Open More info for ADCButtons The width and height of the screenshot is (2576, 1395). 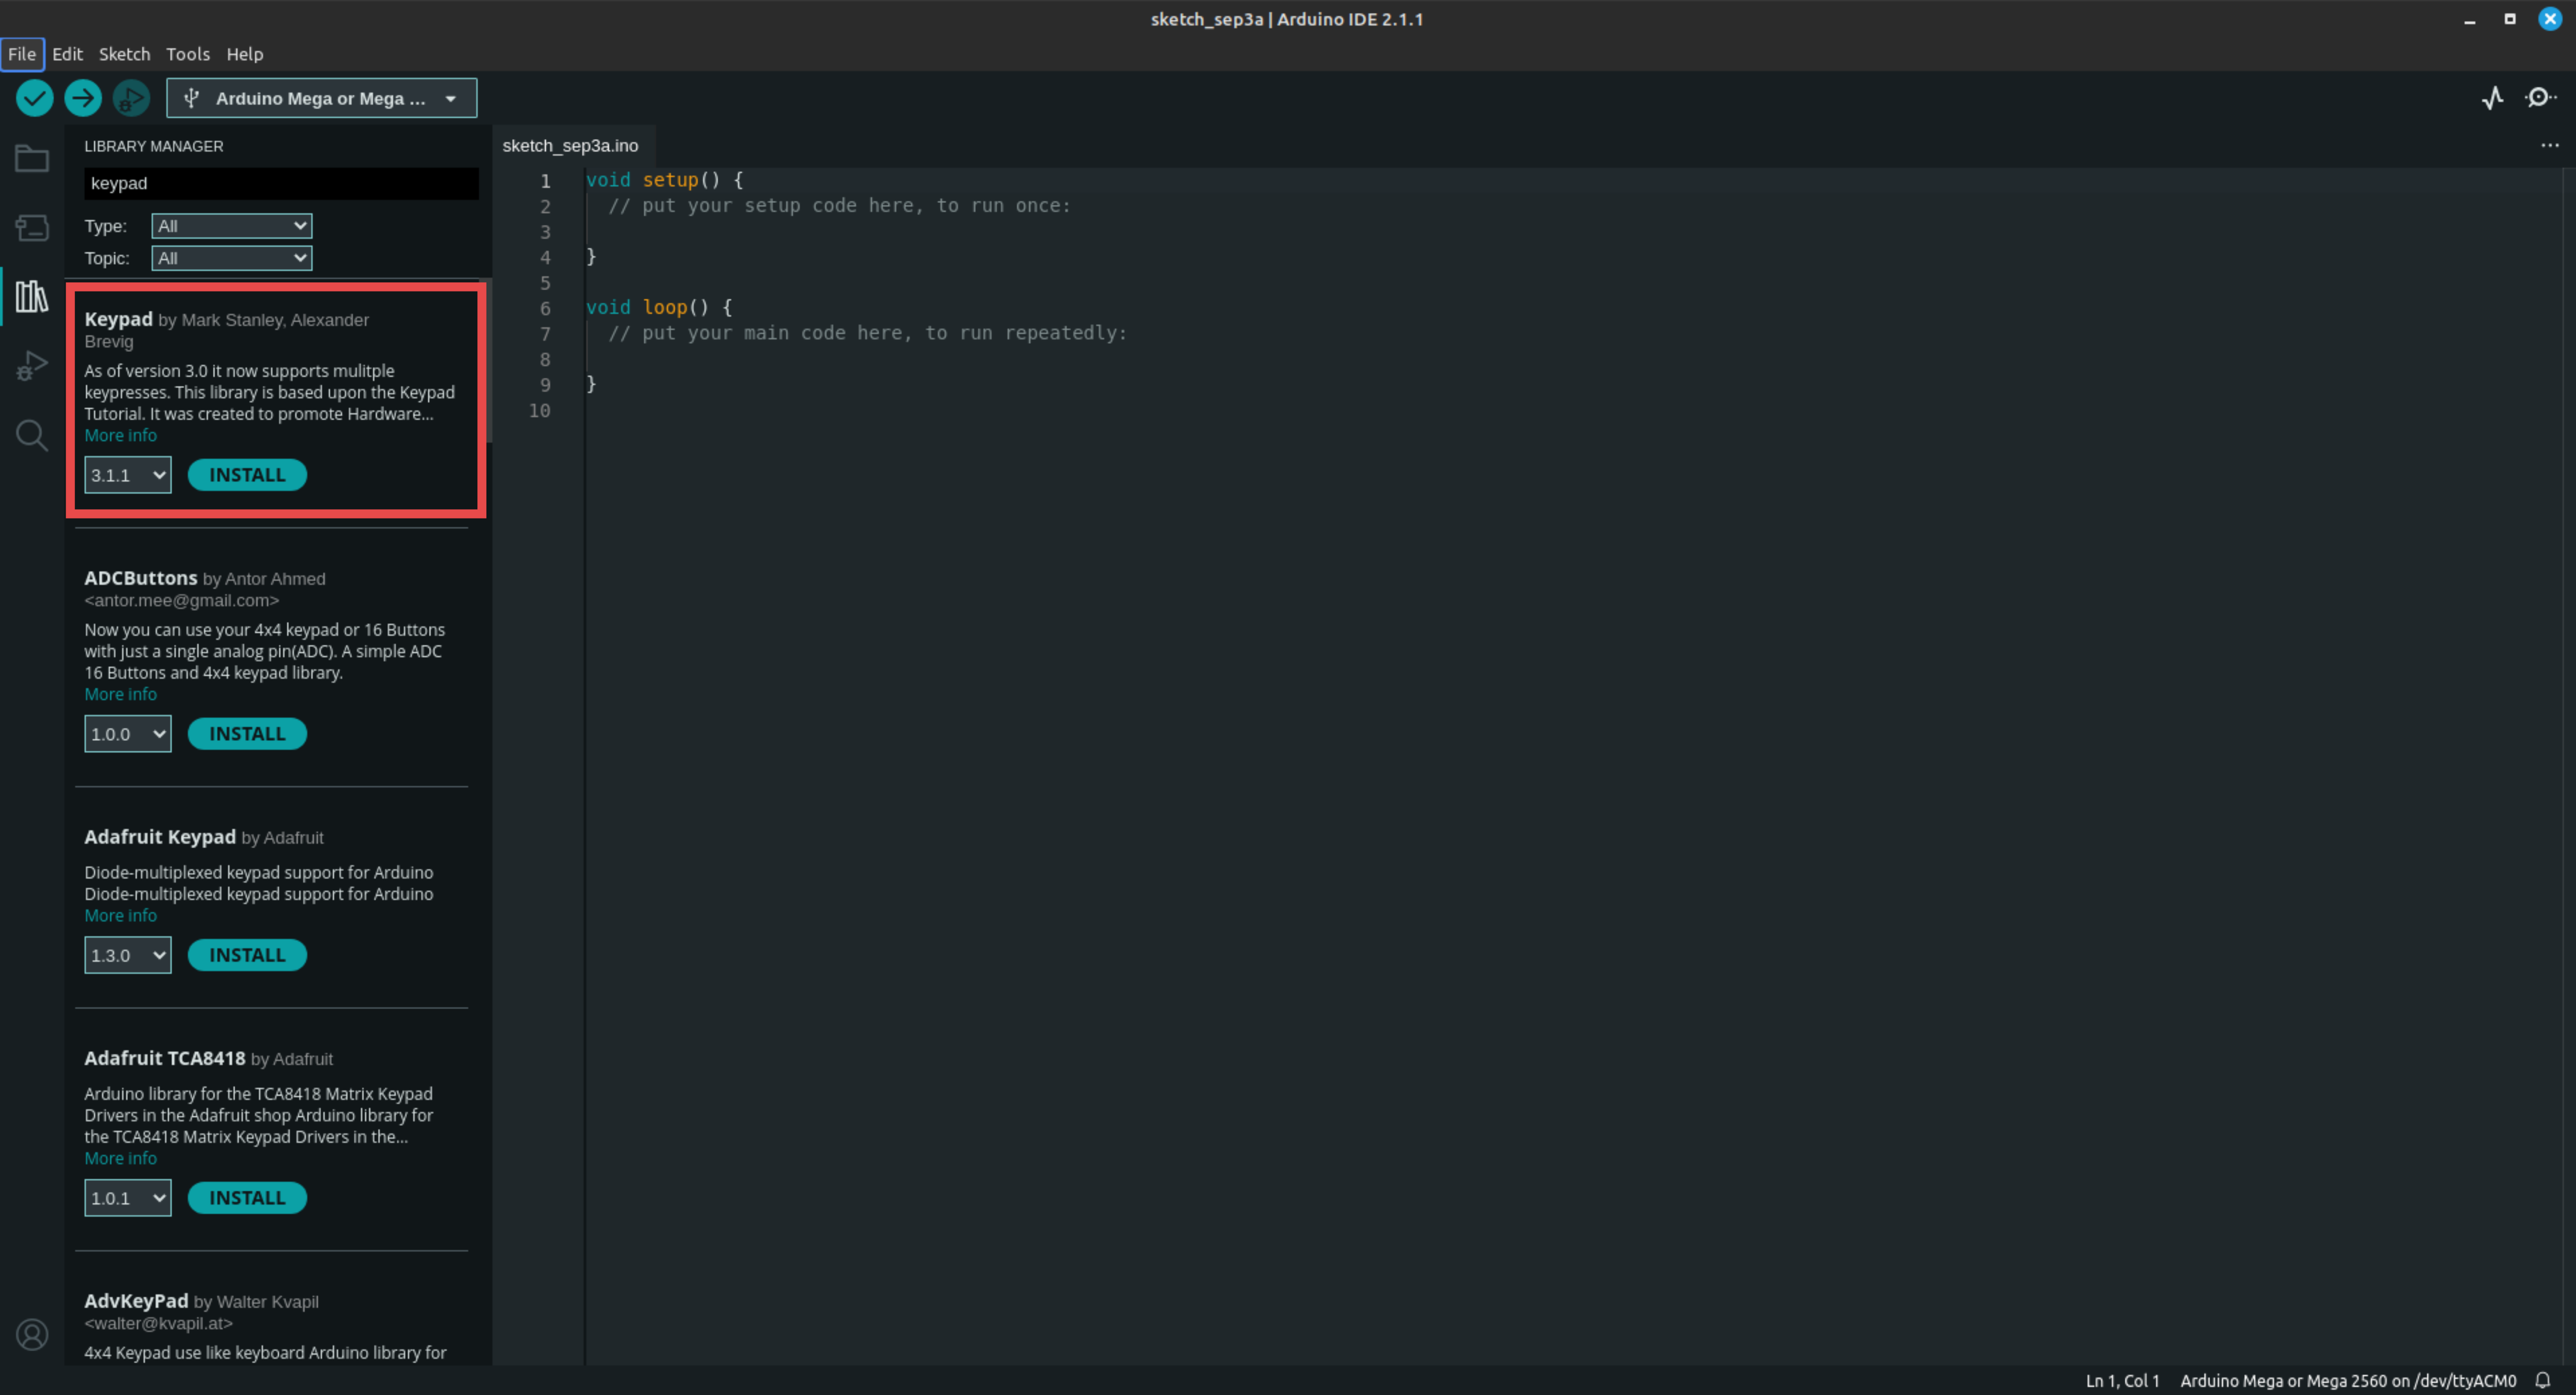[x=120, y=694]
